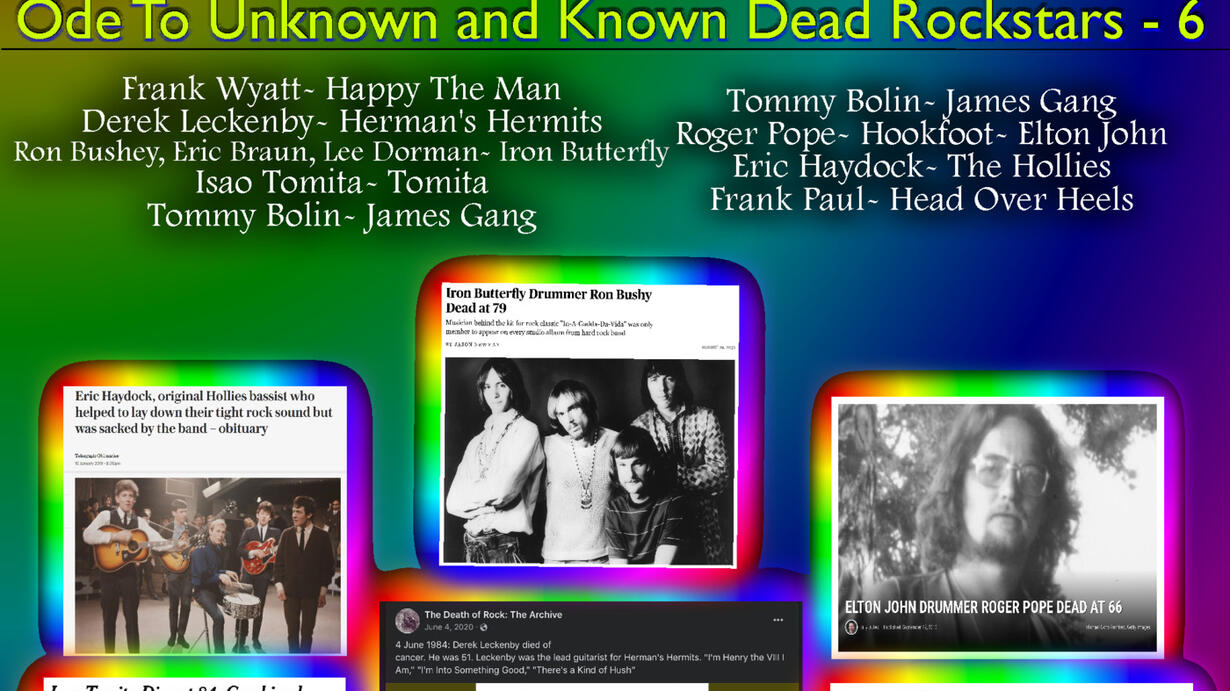Click the author avatar under the Roger Pope headline

(851, 627)
